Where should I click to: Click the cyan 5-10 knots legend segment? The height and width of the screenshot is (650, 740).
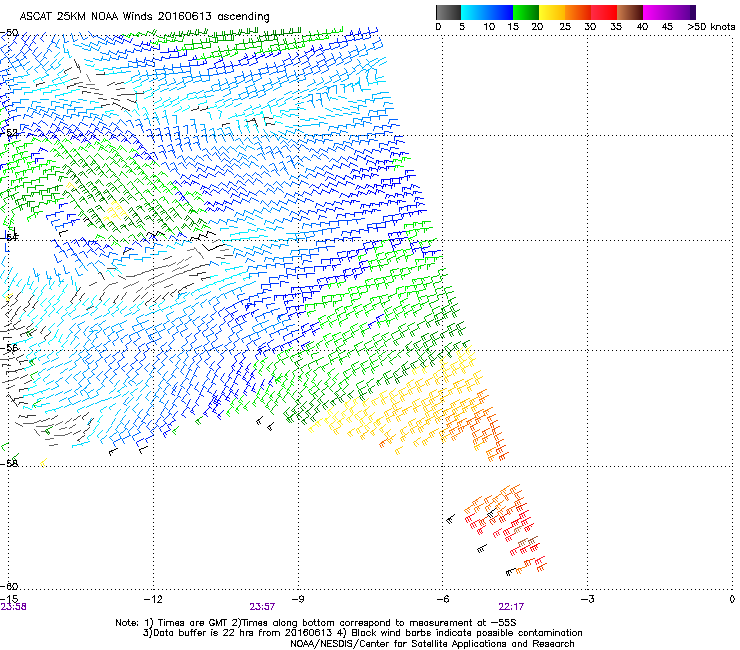(474, 12)
